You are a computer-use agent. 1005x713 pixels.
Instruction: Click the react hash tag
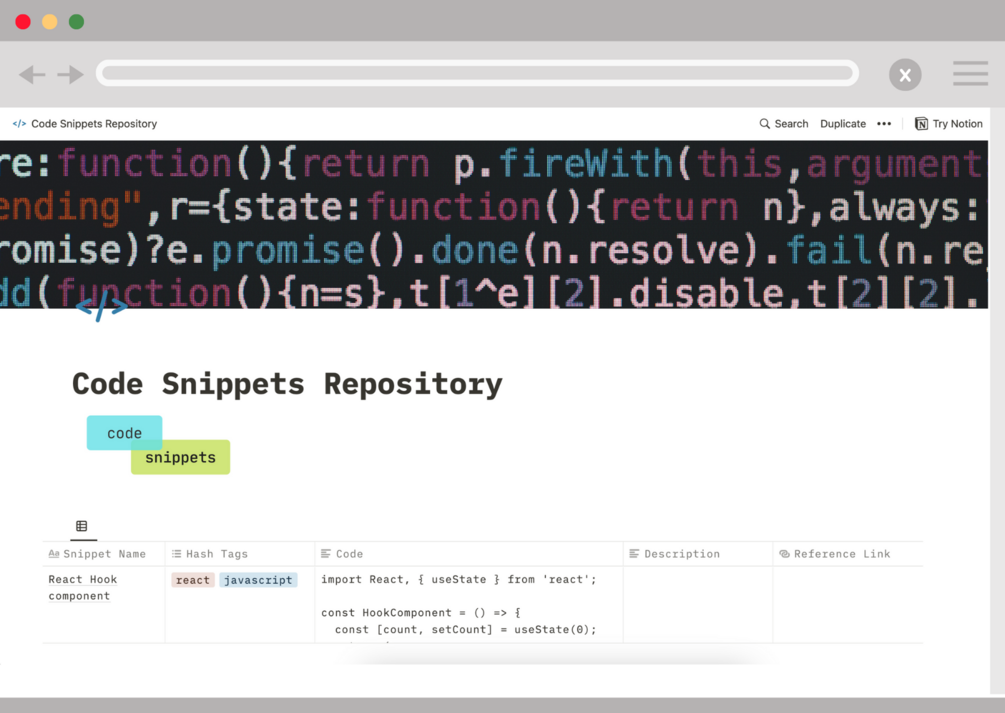193,580
